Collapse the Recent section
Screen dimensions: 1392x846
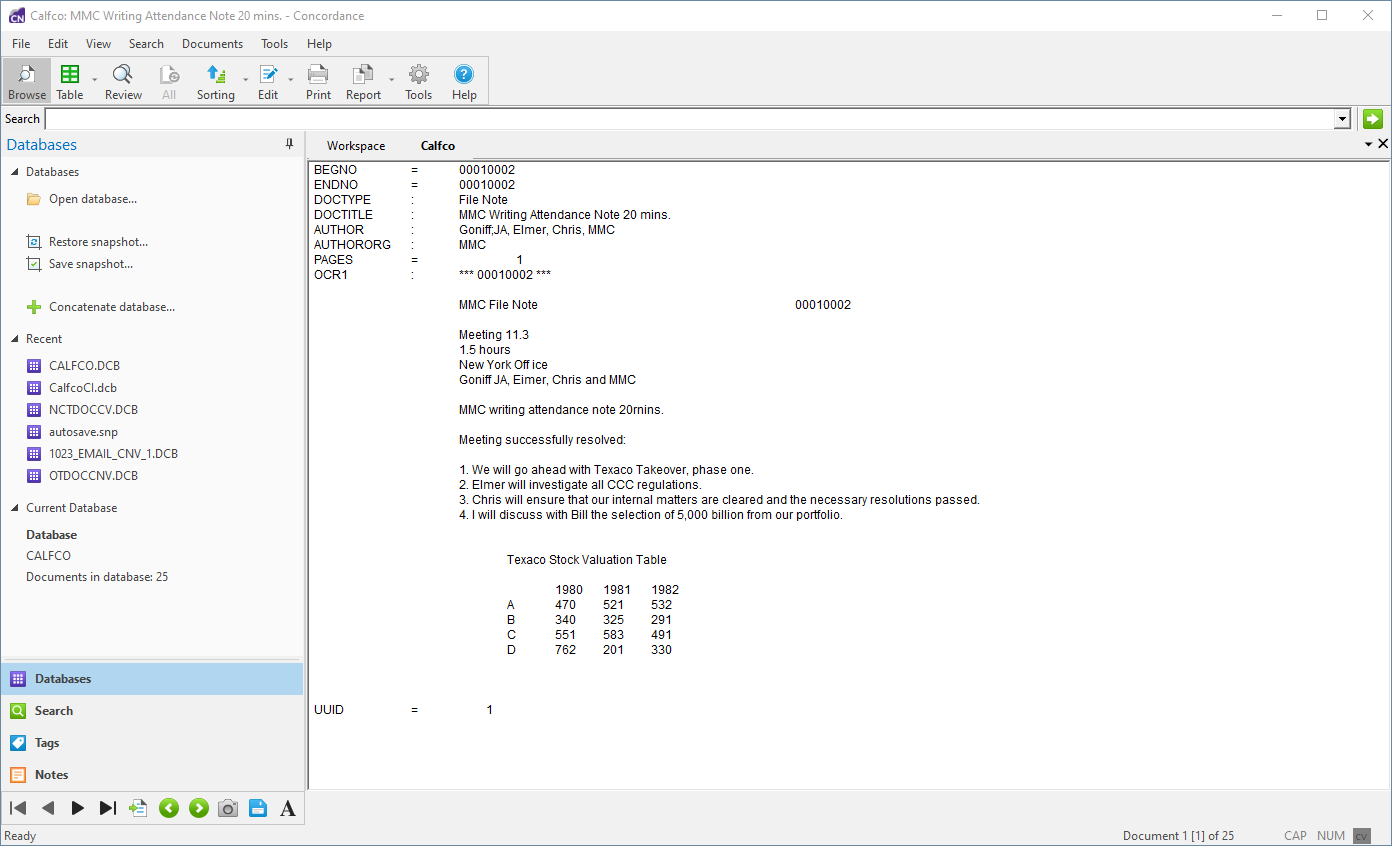tap(15, 339)
